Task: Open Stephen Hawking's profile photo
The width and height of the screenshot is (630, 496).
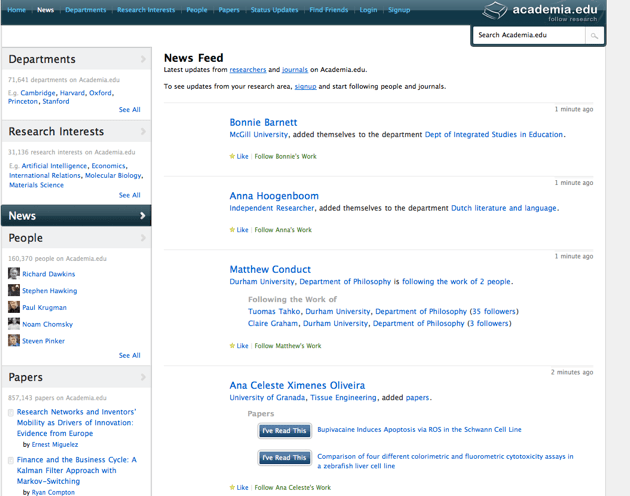Action: click(x=14, y=290)
